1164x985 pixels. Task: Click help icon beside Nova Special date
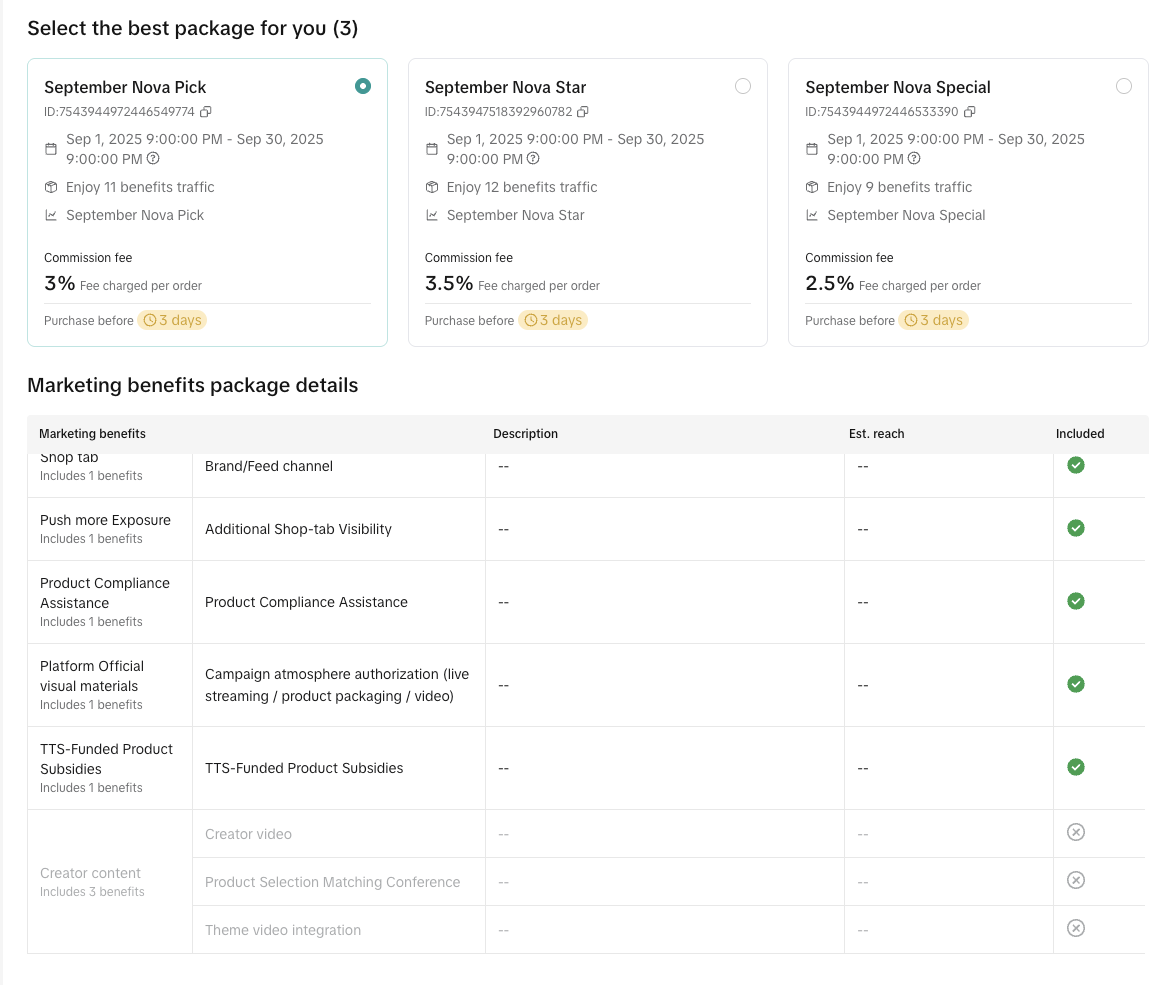(914, 159)
